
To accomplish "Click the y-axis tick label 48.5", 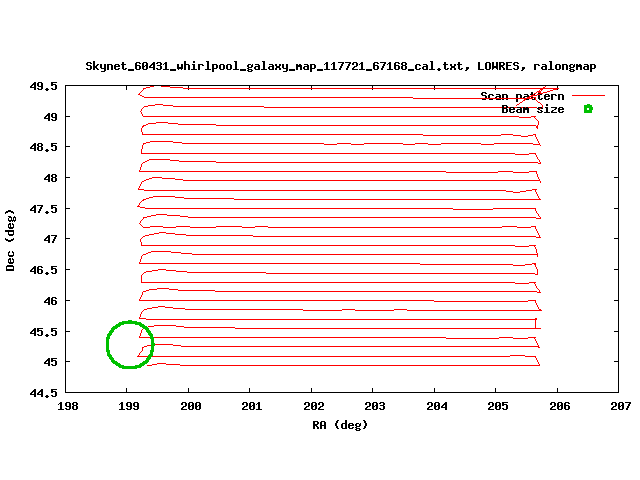I will point(44,147).
